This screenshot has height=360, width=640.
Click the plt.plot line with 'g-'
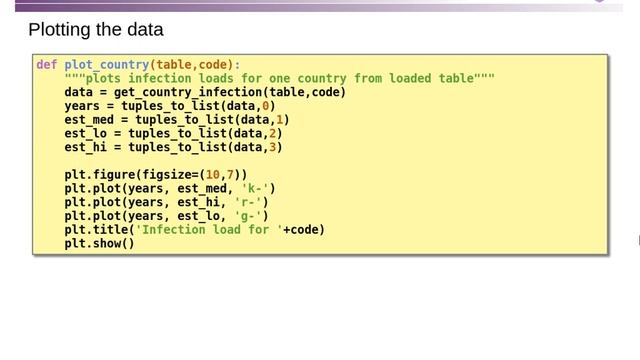pos(167,216)
